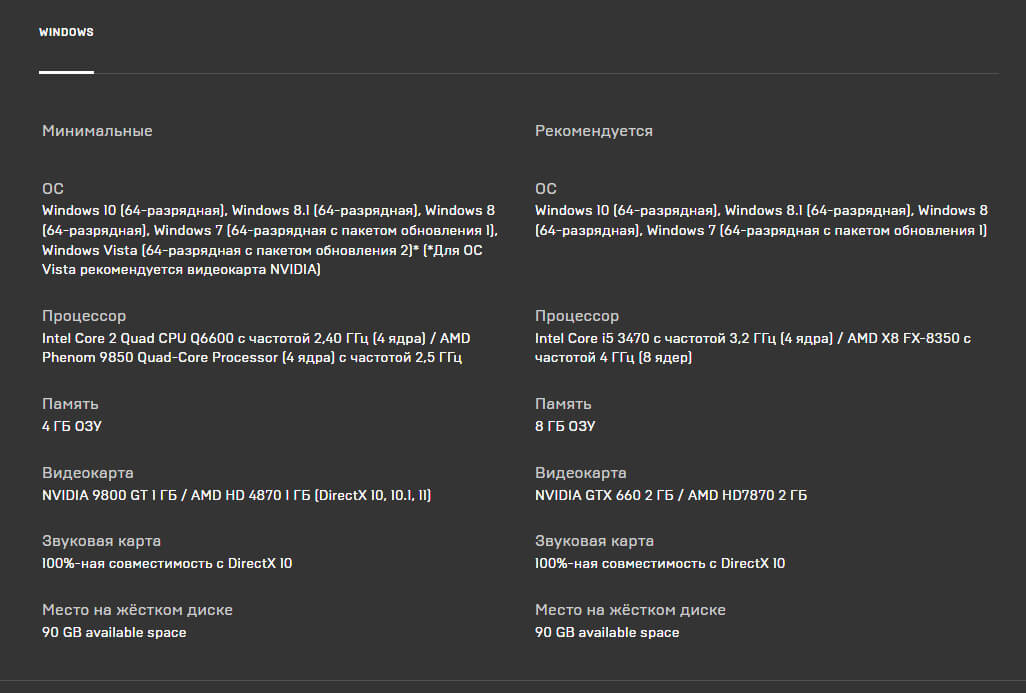Click the 8 ГБ ОЗУ memory value

(x=565, y=426)
